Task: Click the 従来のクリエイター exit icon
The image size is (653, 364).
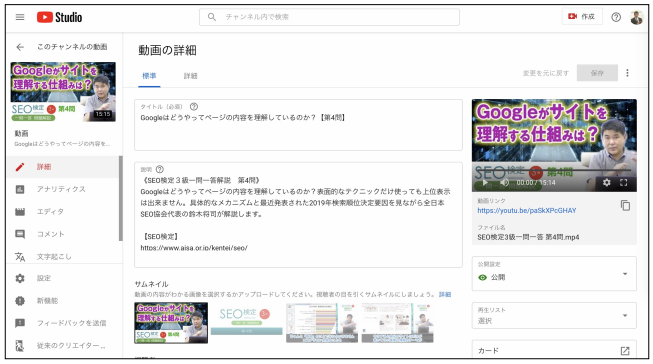Action: pos(20,346)
